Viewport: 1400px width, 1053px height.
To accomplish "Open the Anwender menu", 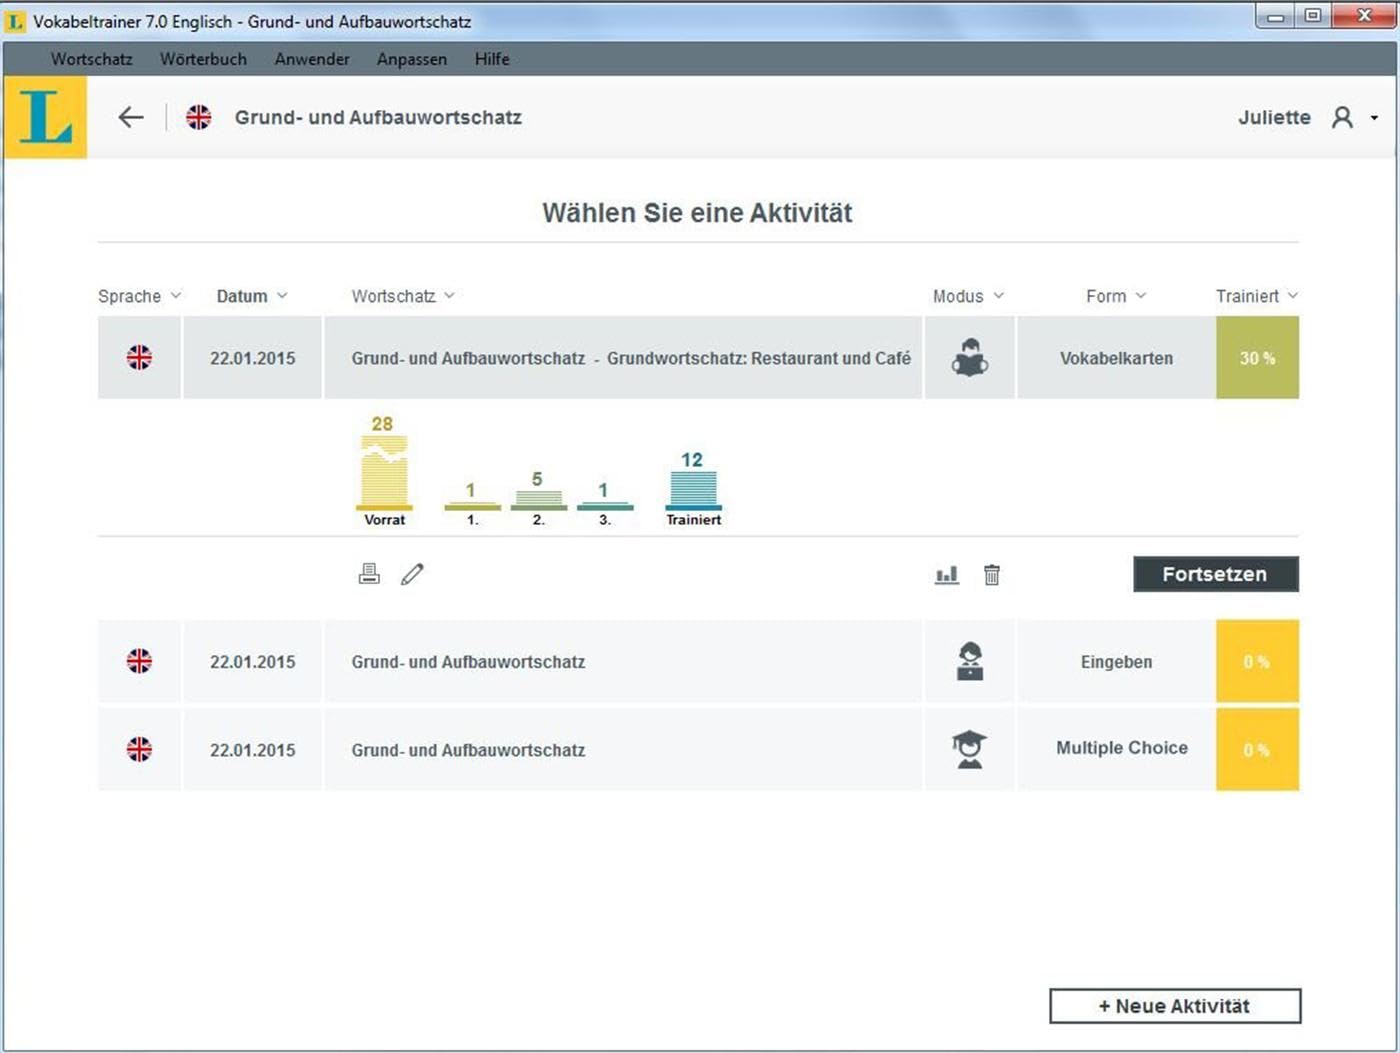I will click(312, 59).
